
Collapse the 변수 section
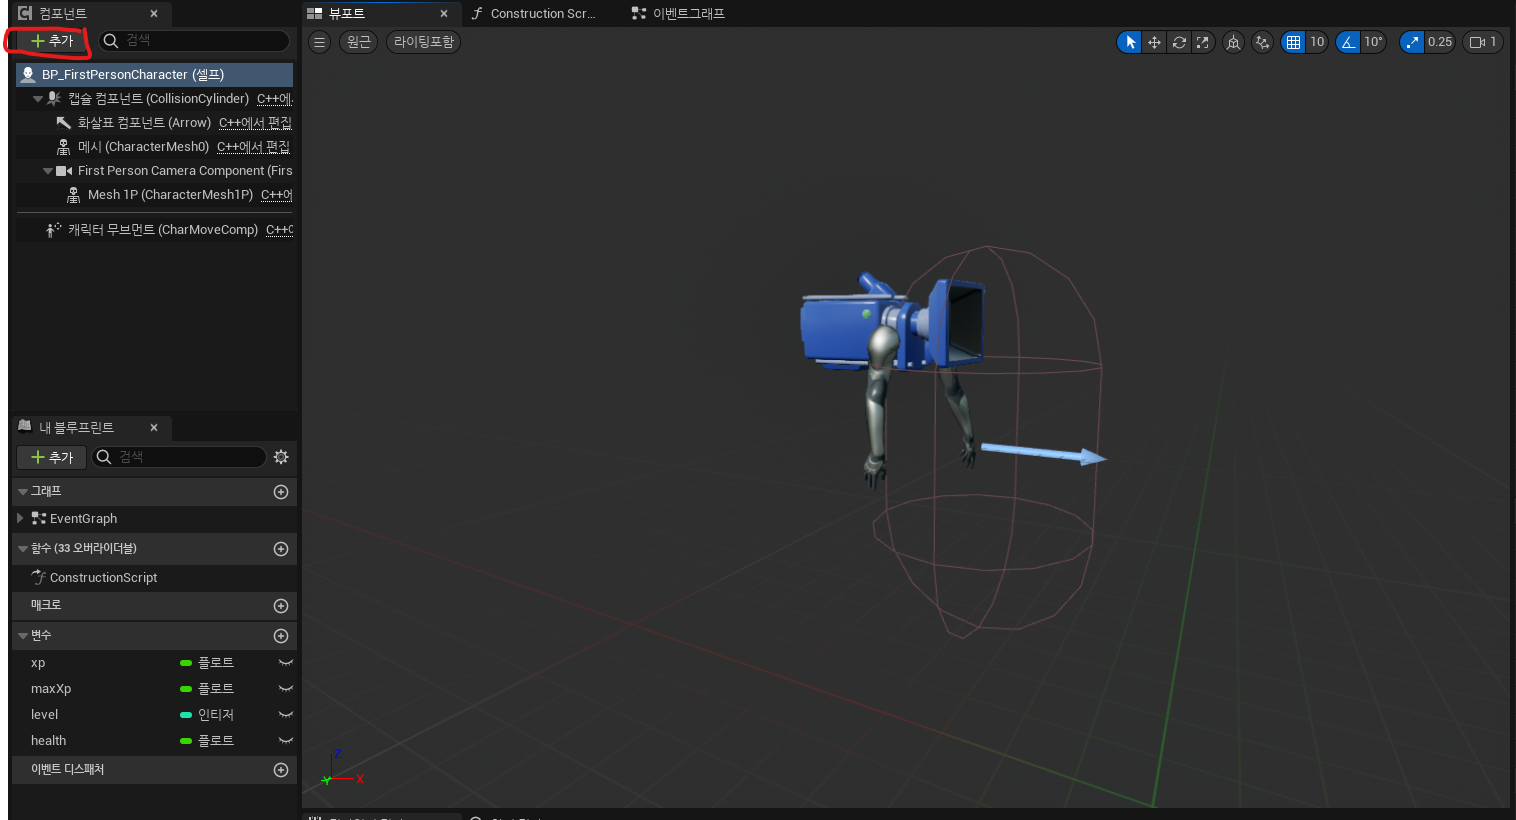click(x=23, y=636)
